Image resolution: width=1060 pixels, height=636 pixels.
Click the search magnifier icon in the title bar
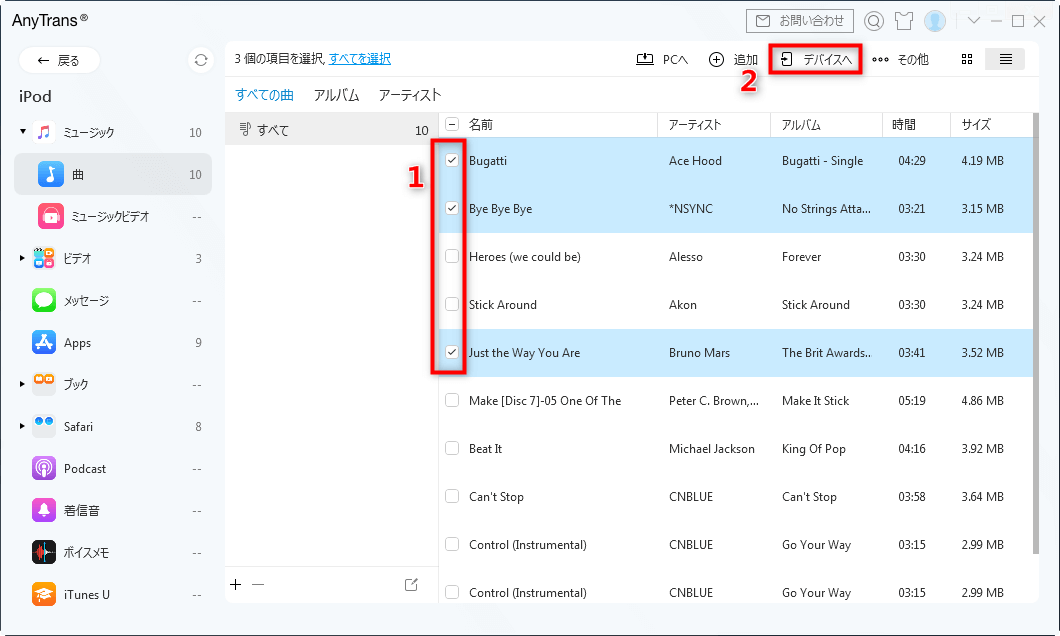873,21
